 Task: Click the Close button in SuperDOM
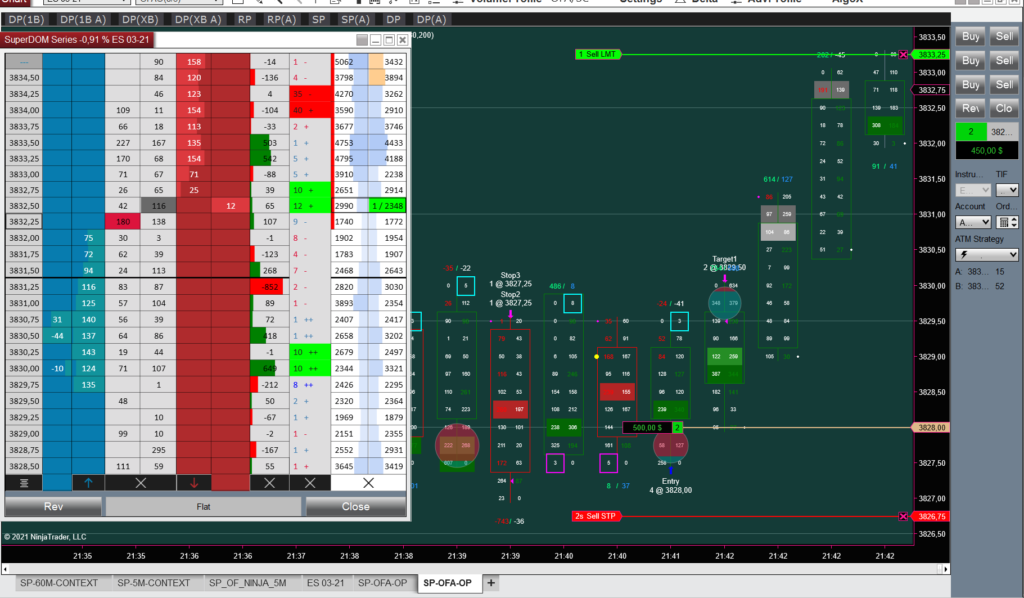(355, 507)
